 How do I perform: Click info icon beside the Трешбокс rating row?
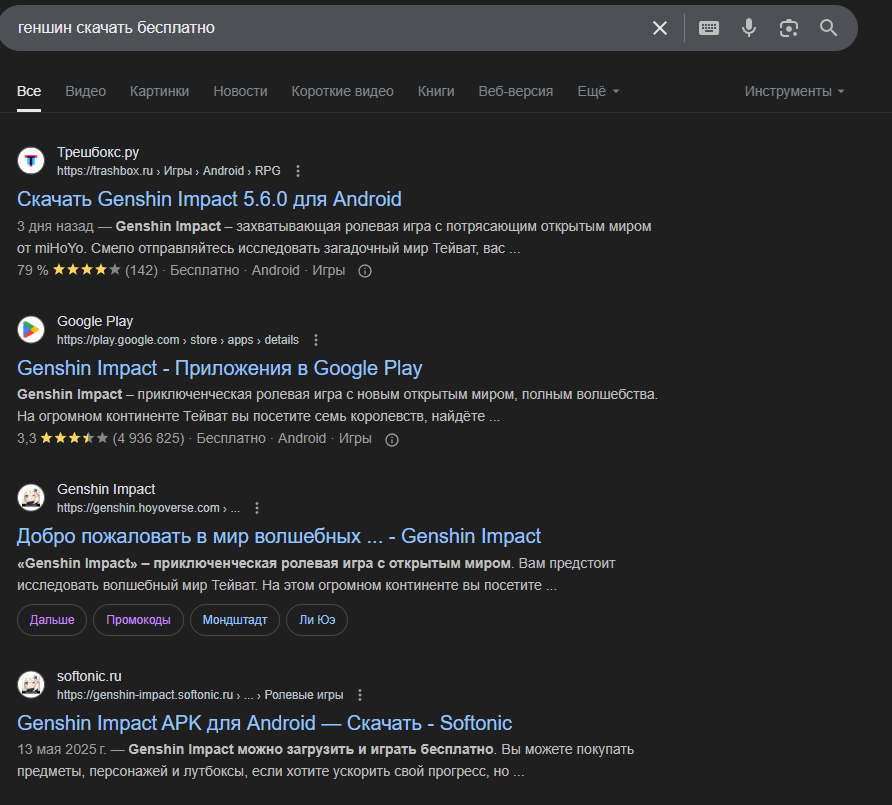(x=365, y=271)
